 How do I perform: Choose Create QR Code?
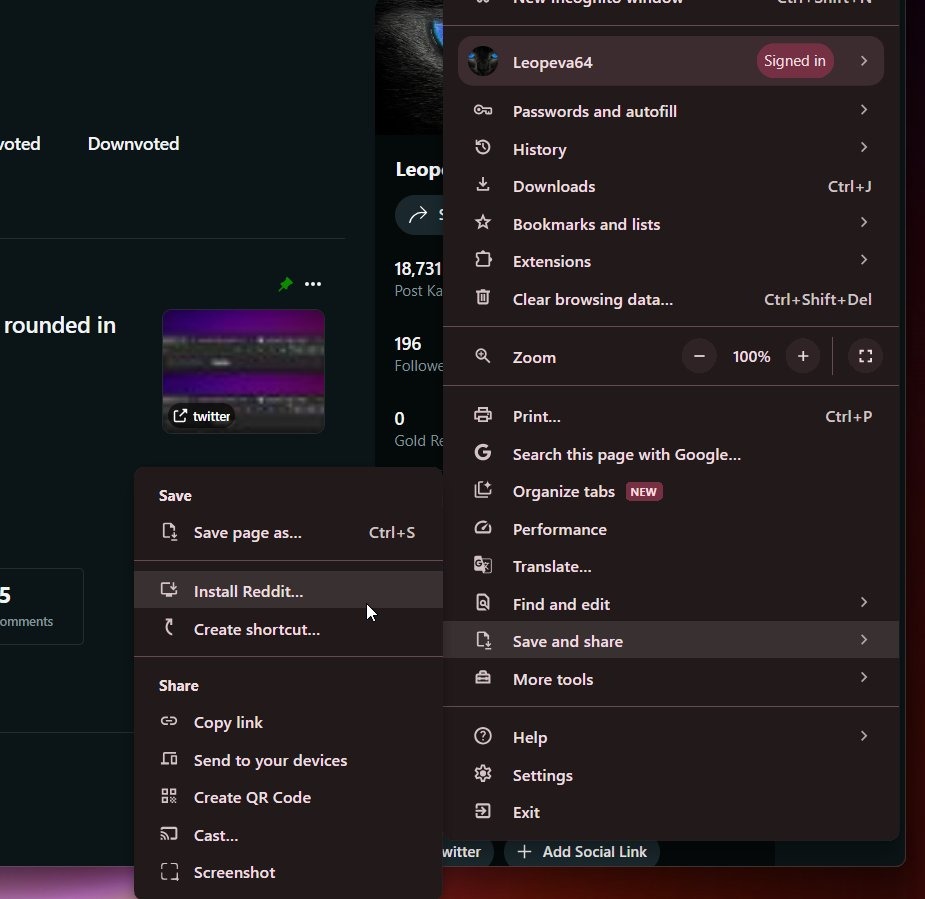pos(288,798)
